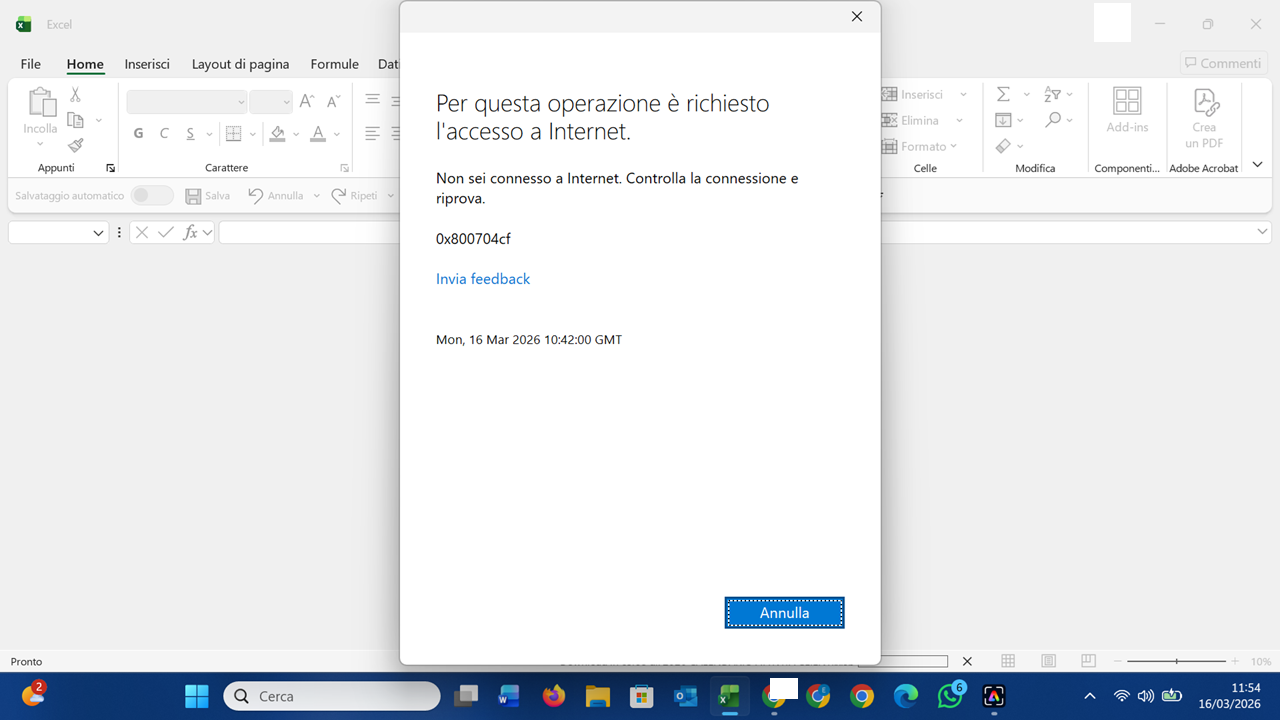Image resolution: width=1280 pixels, height=720 pixels.
Task: Click the Copy icon in Appunti group
Action: tap(75, 120)
